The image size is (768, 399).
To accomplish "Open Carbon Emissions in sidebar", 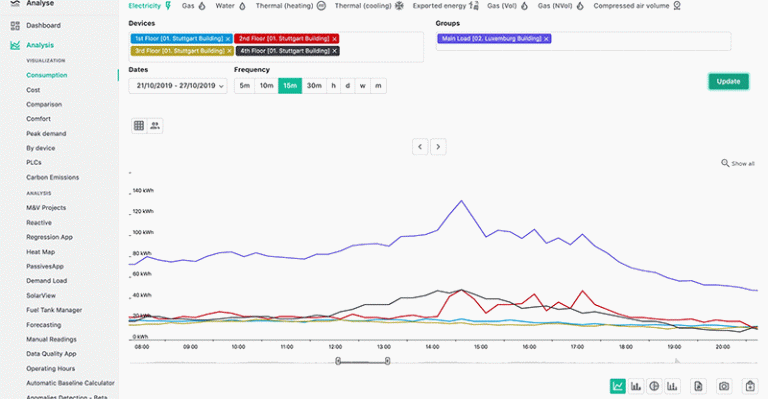I will (52, 177).
